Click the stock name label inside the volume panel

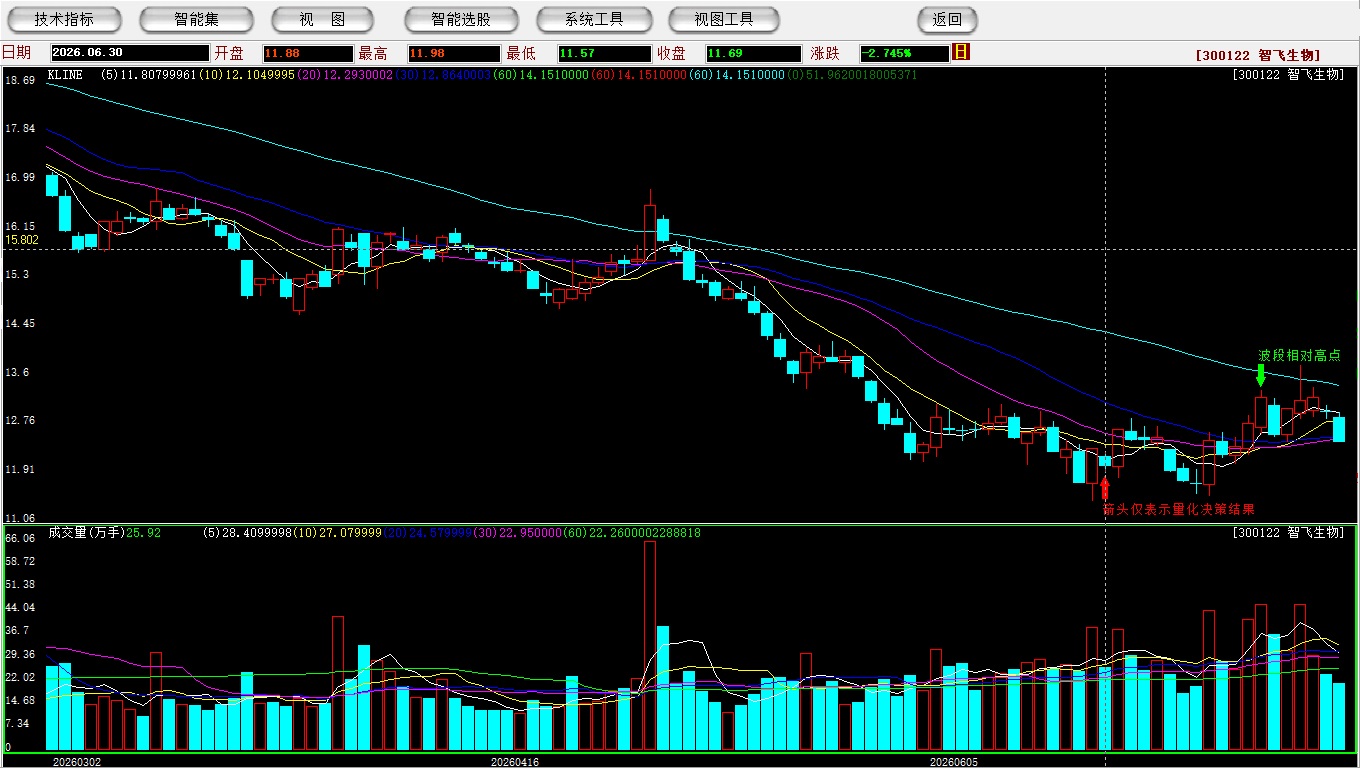tap(1289, 533)
